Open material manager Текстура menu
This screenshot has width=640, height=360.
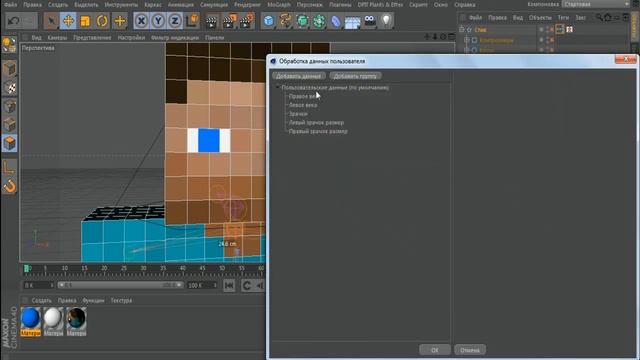(x=121, y=300)
